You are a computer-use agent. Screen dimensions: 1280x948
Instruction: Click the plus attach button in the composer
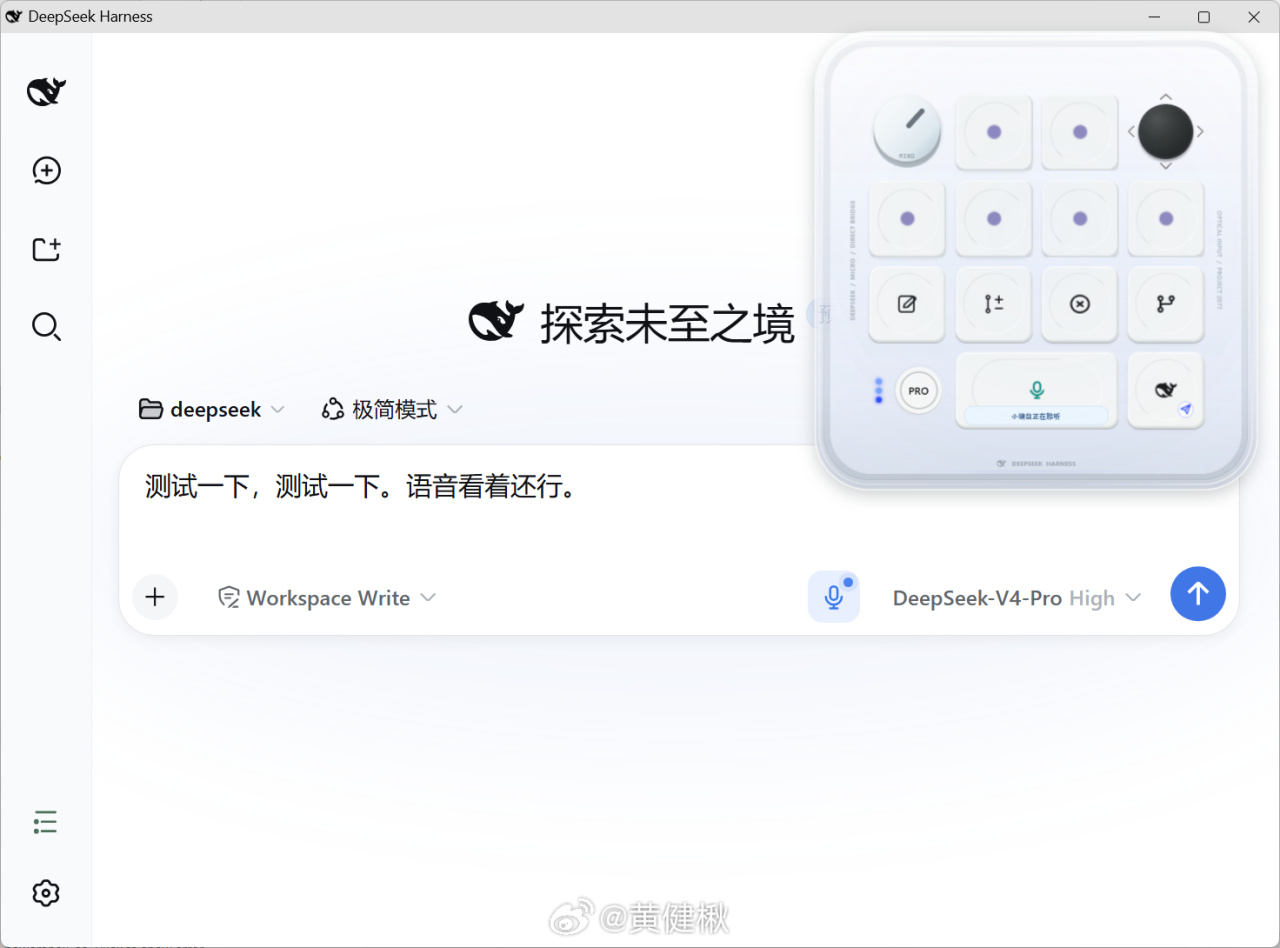[x=155, y=597]
